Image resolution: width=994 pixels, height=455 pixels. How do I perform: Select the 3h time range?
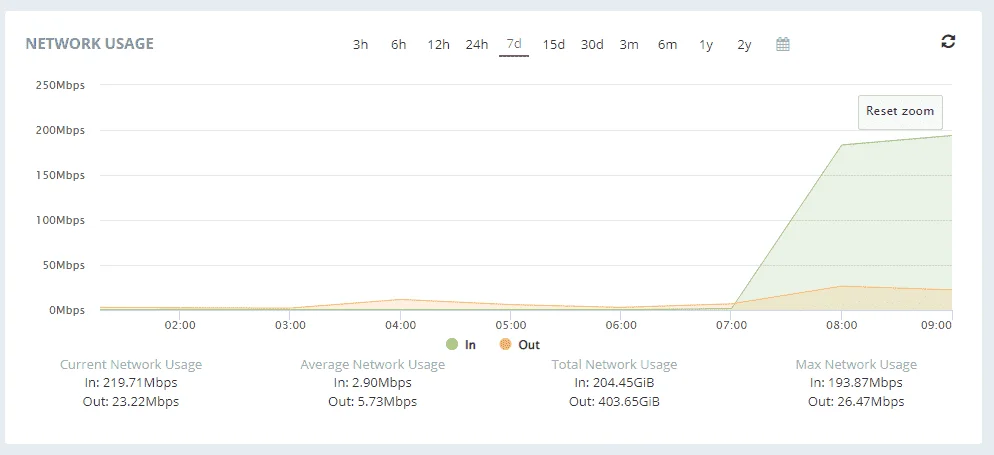[360, 44]
